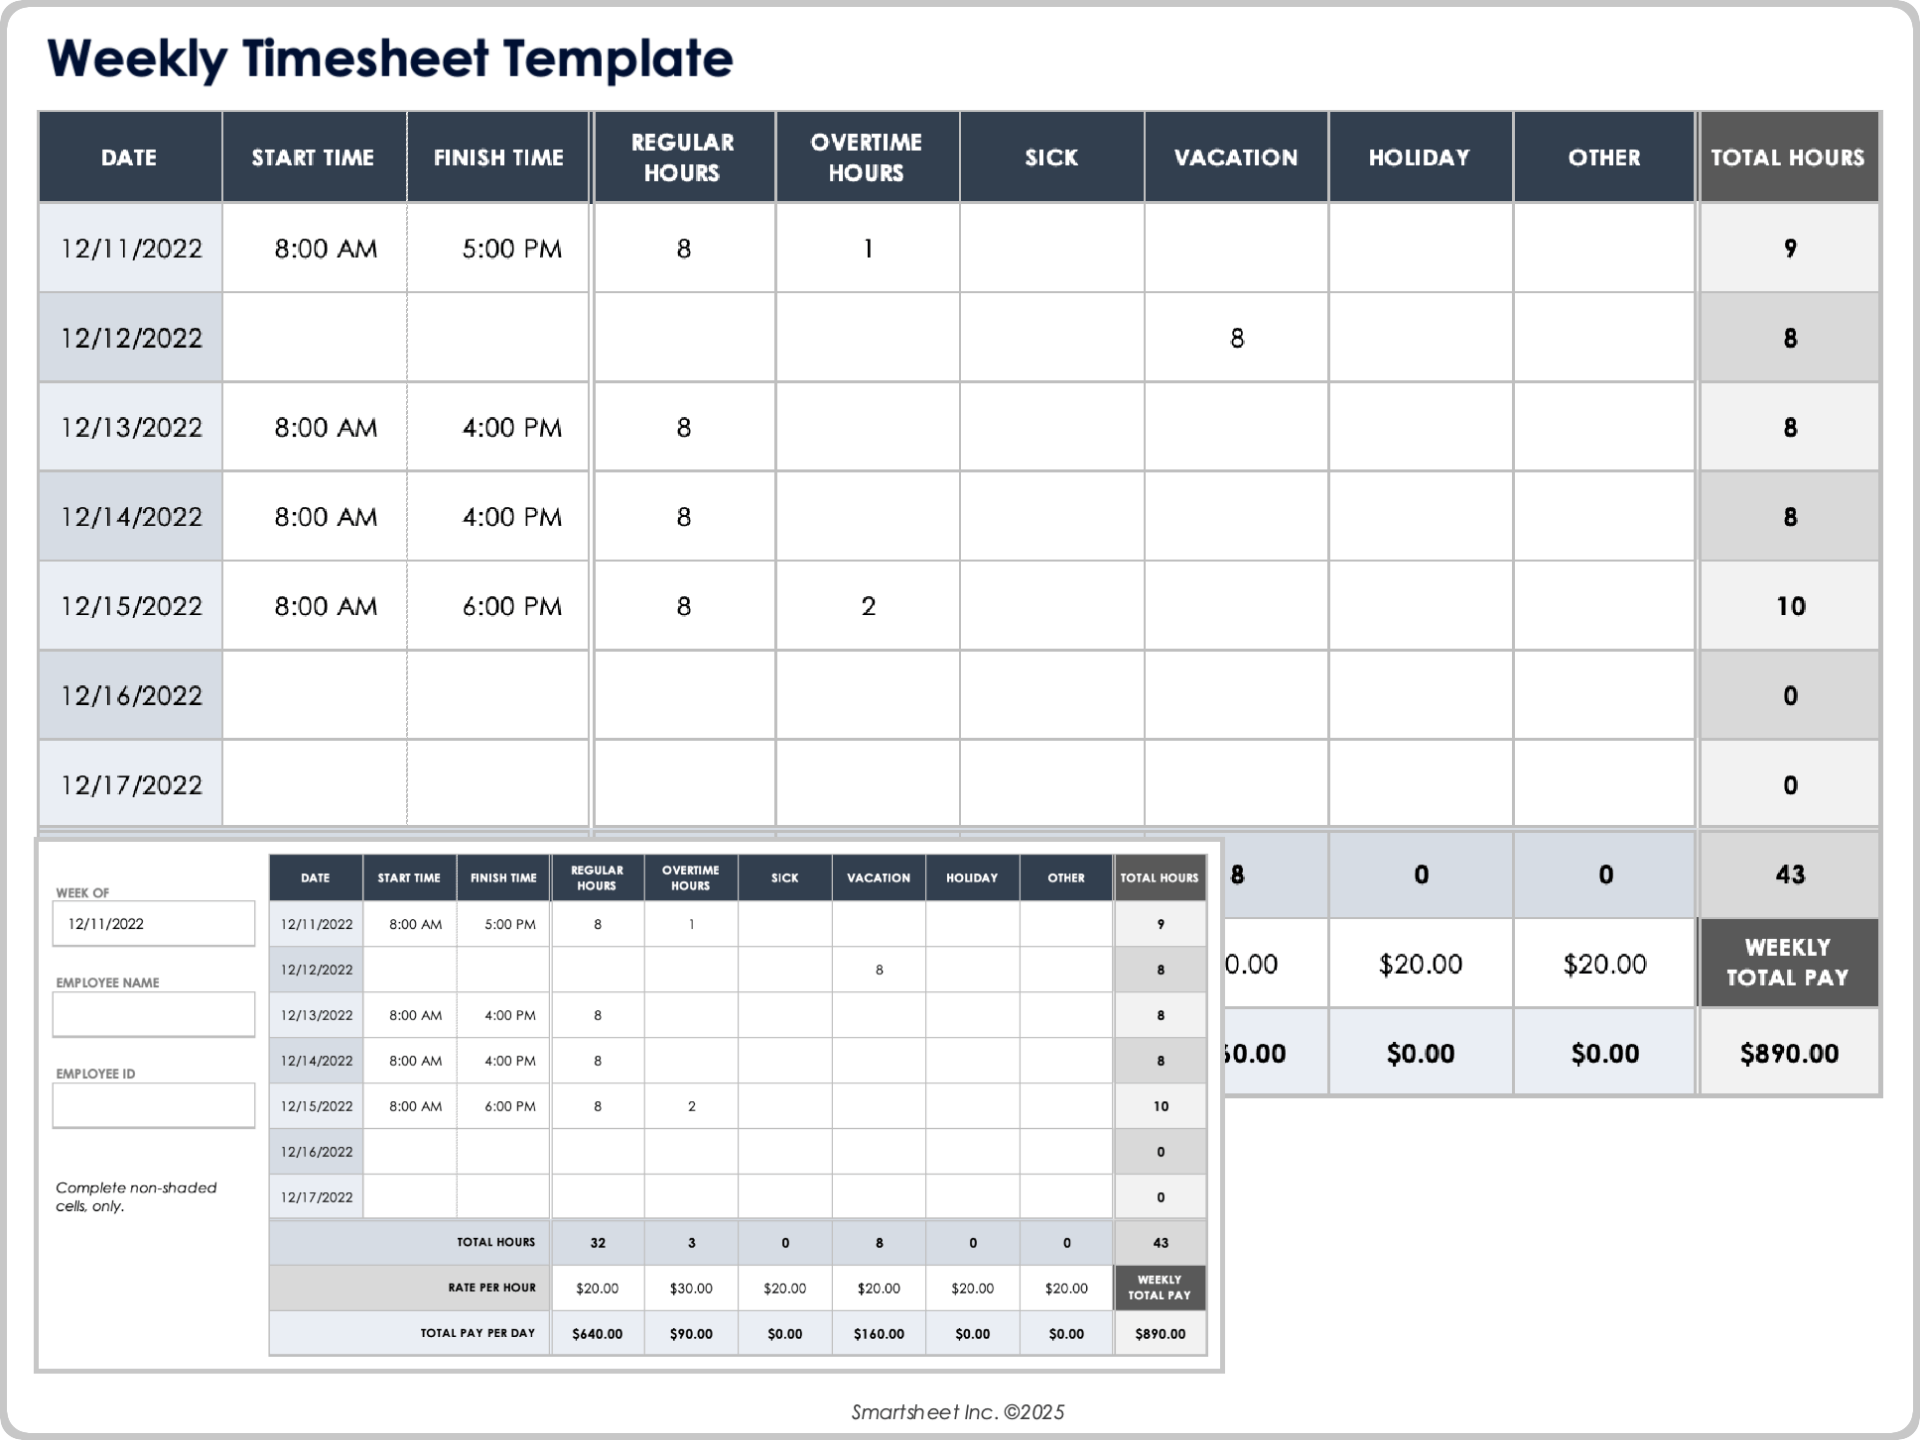The image size is (1920, 1440).
Task: Select the FINISH TIME column header
Action: [499, 157]
